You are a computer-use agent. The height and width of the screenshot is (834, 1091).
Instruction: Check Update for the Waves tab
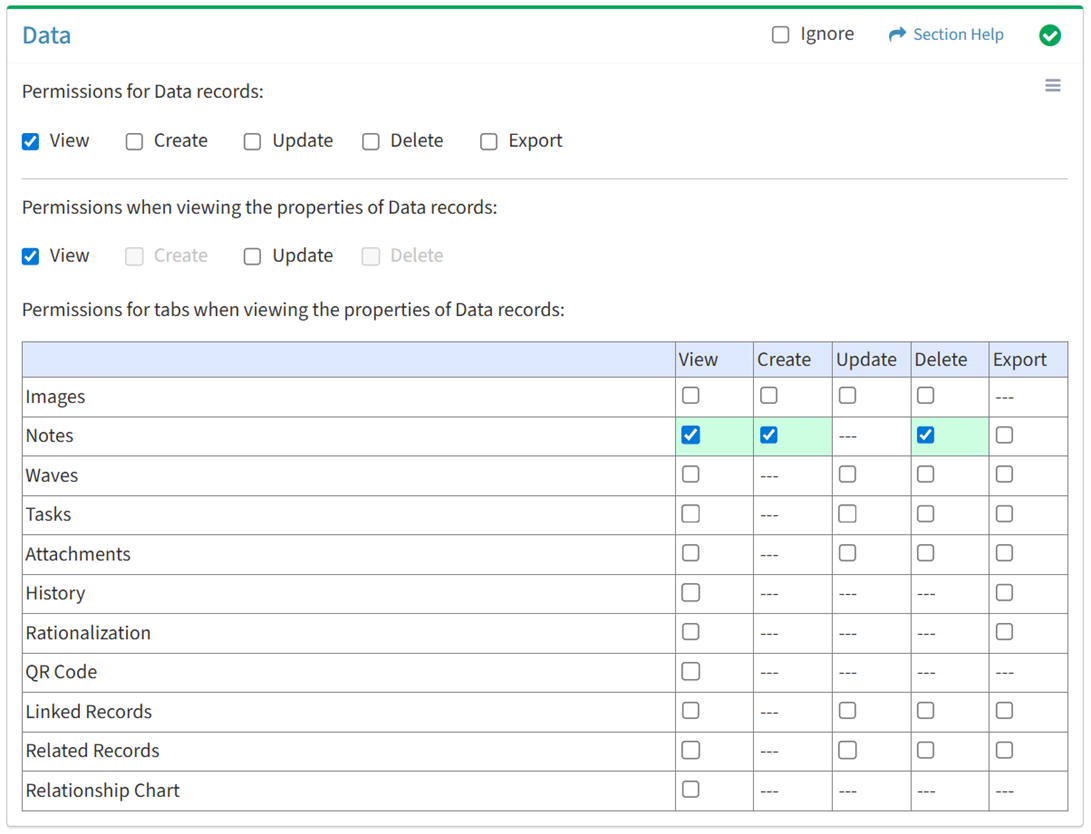[847, 475]
